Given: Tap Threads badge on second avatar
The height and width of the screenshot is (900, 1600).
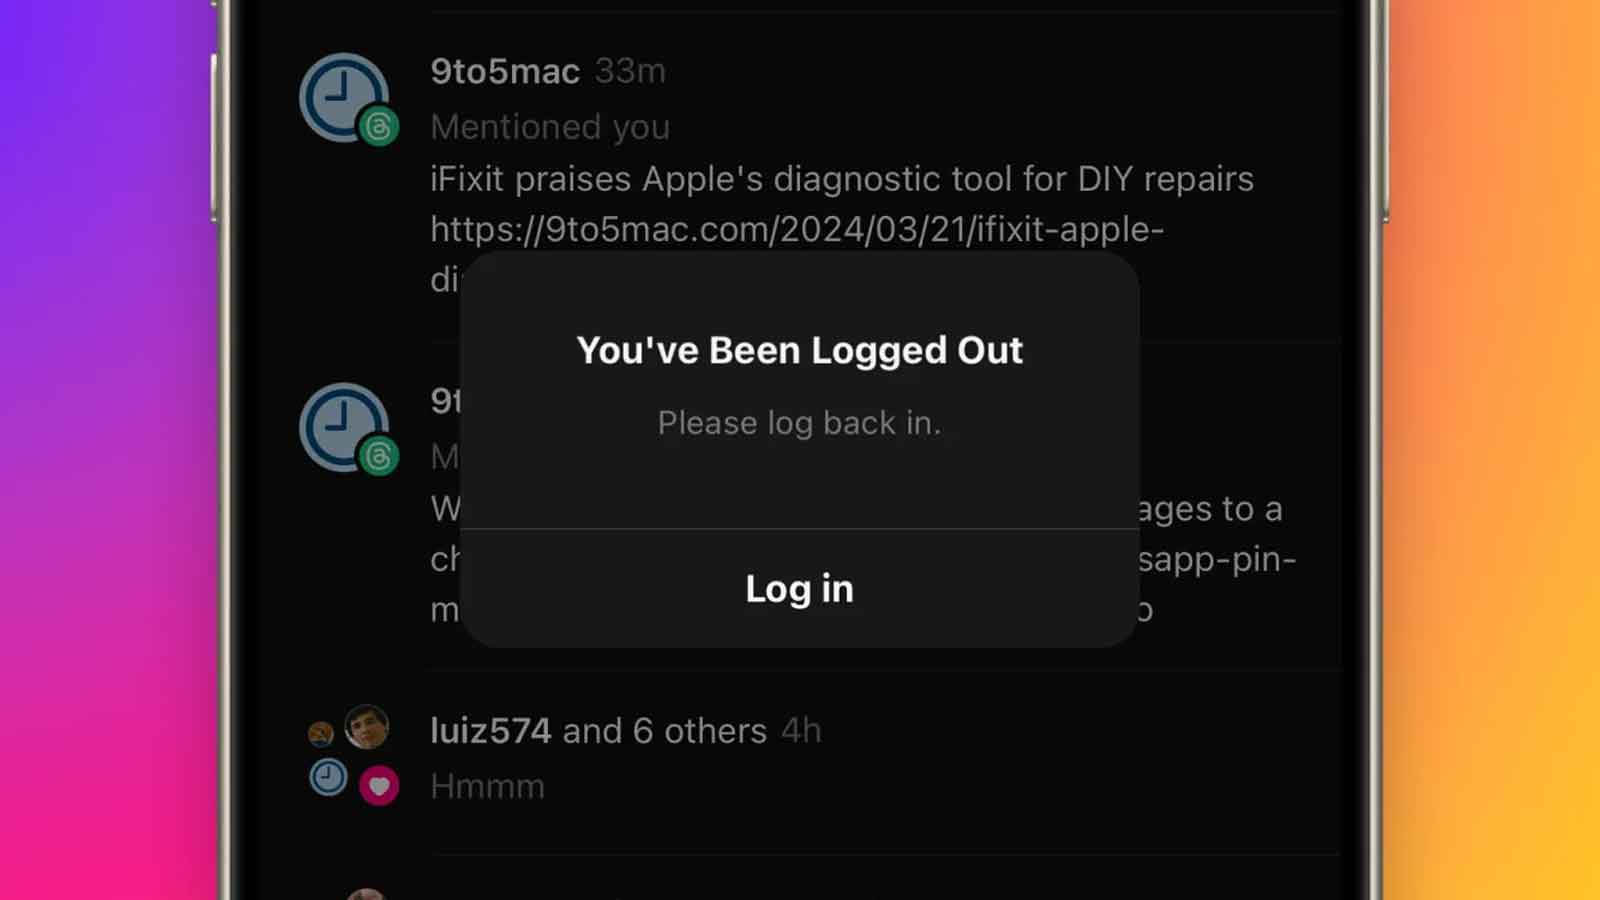Looking at the screenshot, I should click(x=379, y=456).
